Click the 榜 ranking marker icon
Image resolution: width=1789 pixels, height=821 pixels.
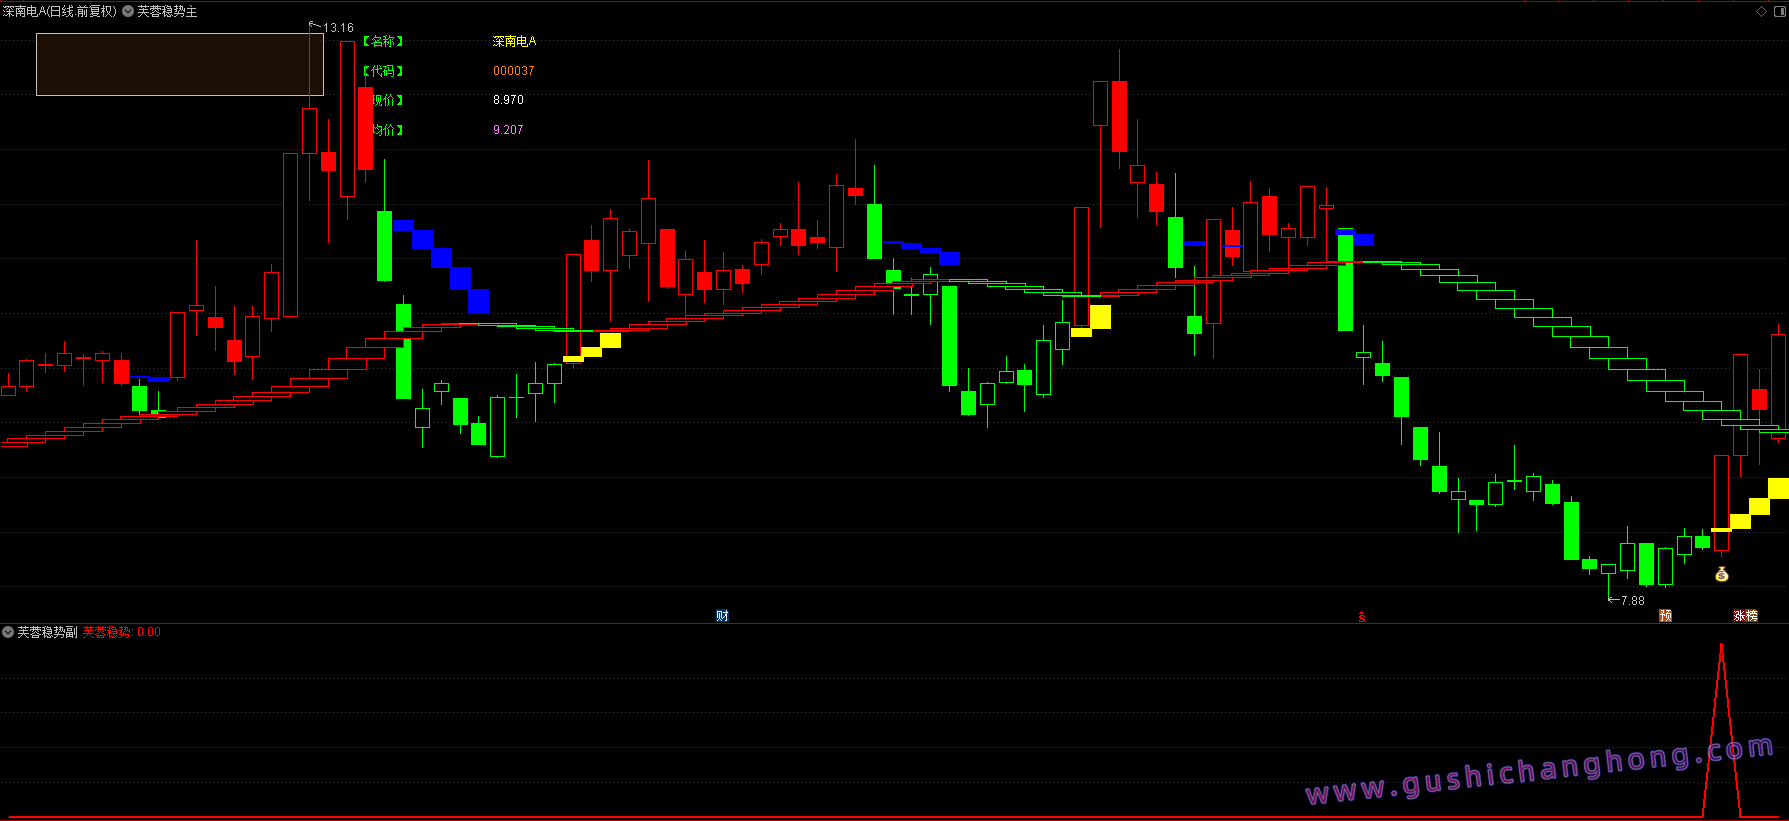pos(1752,615)
